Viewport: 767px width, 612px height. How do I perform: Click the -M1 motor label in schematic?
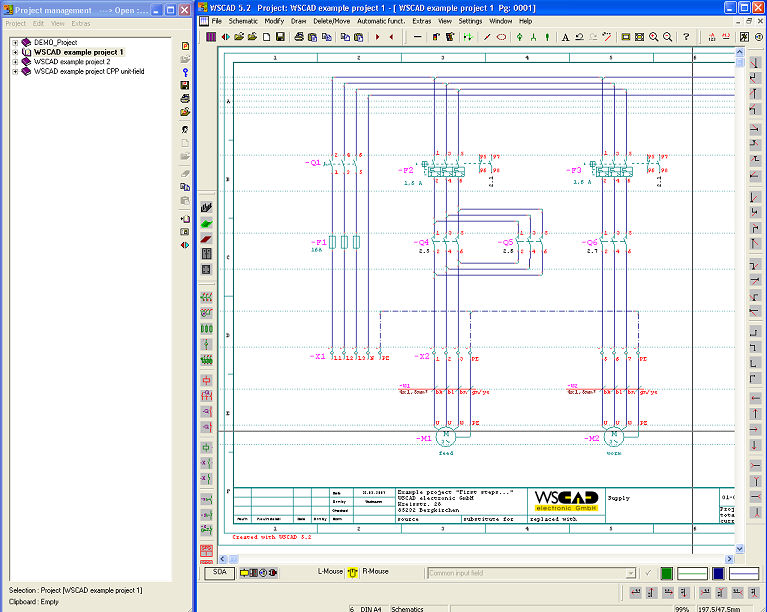423,438
